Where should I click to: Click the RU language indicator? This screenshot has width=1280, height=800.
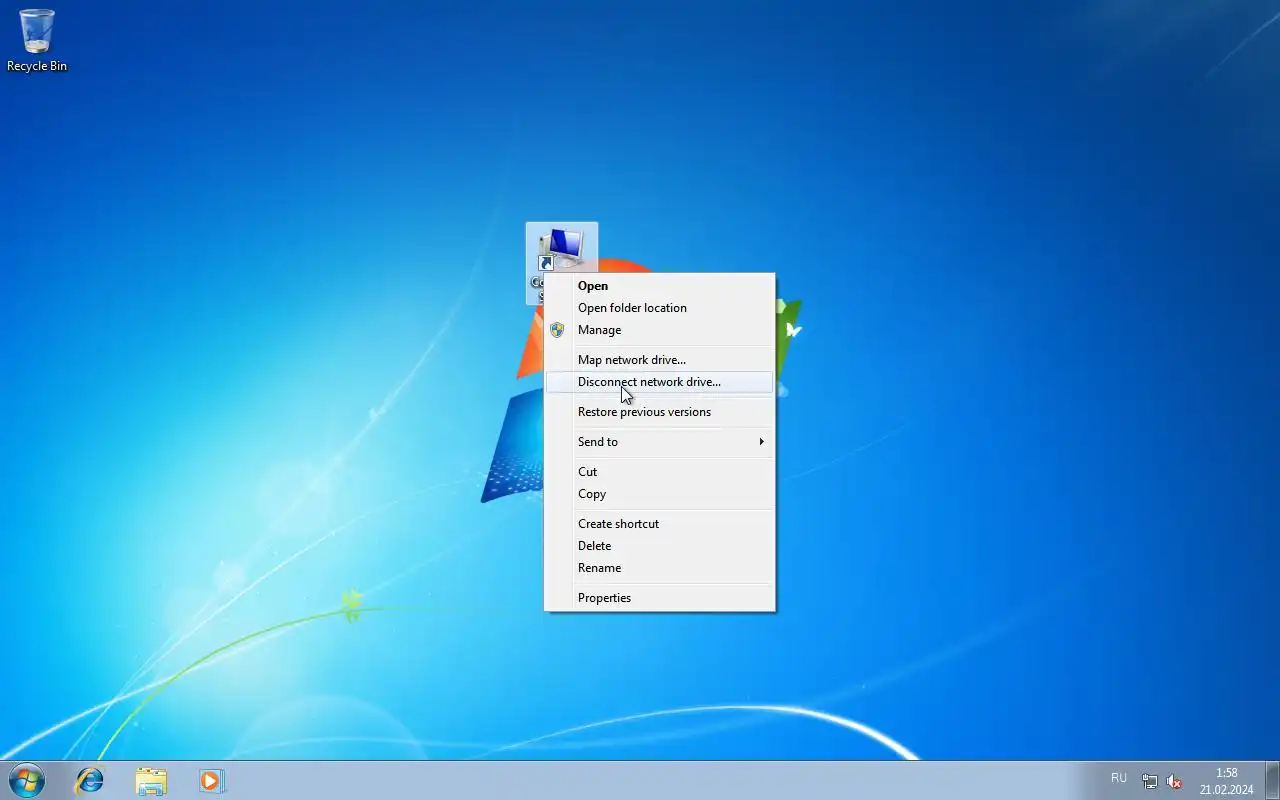1119,778
